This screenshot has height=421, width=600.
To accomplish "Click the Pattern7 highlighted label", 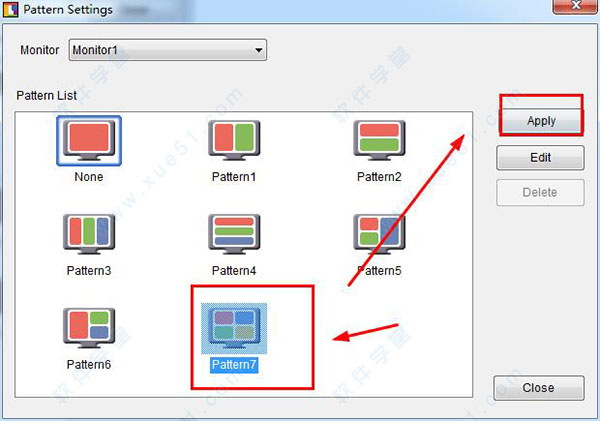I will pyautogui.click(x=234, y=364).
